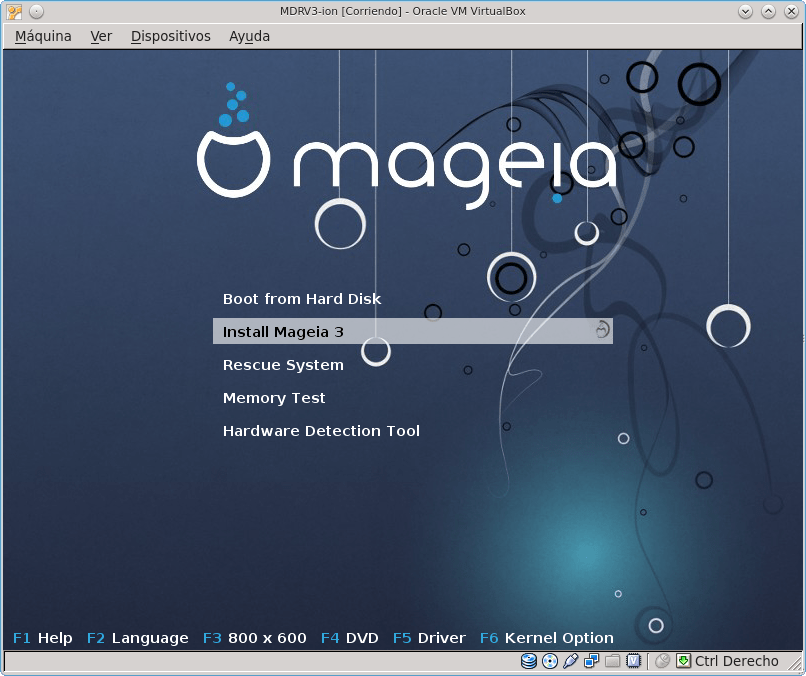This screenshot has height=676, width=806.
Task: Click the F1 Help option
Action: click(x=41, y=638)
